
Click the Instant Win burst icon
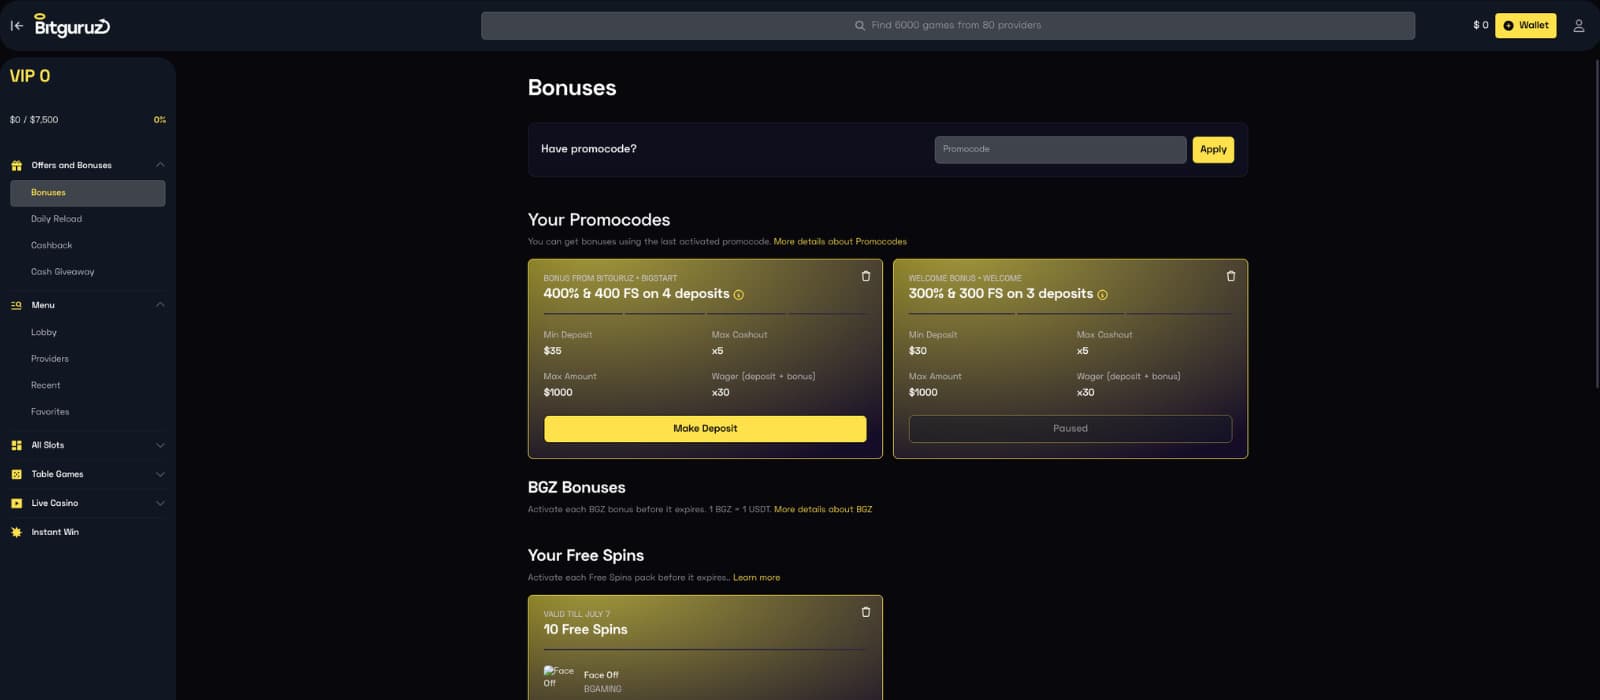pyautogui.click(x=16, y=532)
